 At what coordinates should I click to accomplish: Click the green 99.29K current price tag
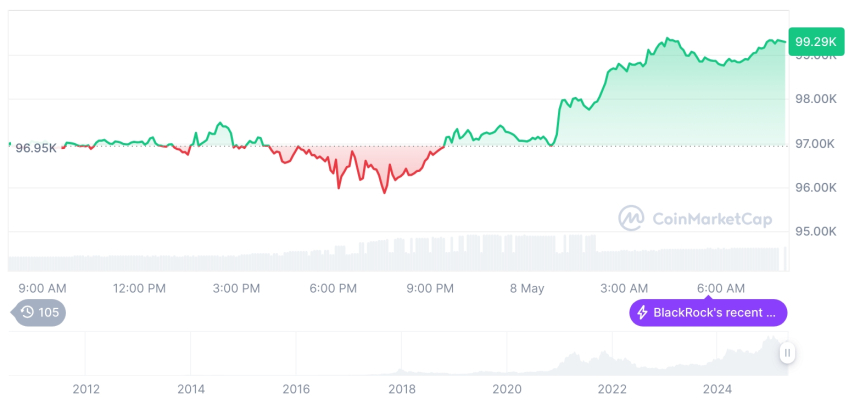tap(813, 42)
